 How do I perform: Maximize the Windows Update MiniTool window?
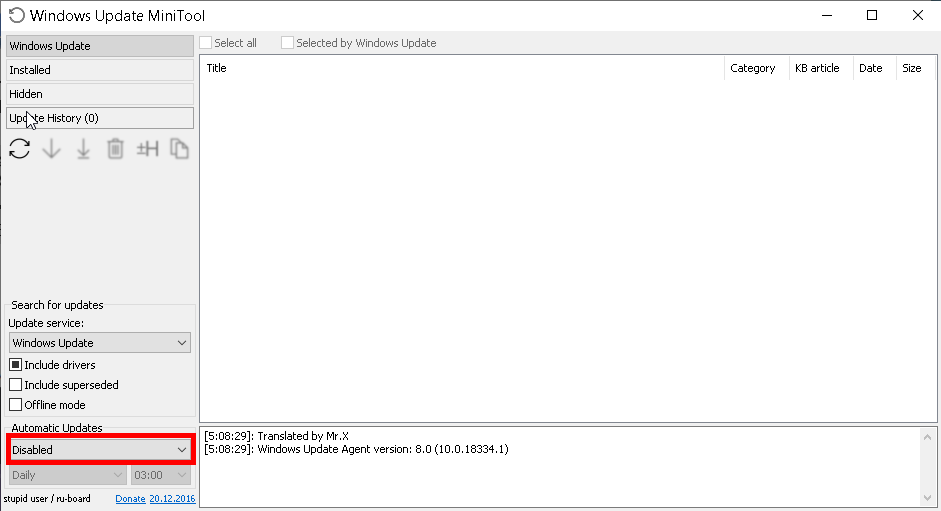click(x=872, y=15)
